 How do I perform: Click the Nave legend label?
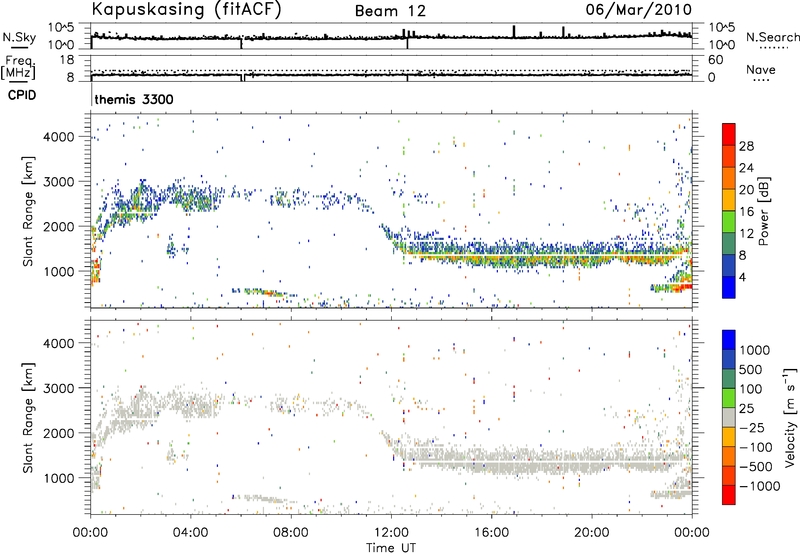point(761,69)
